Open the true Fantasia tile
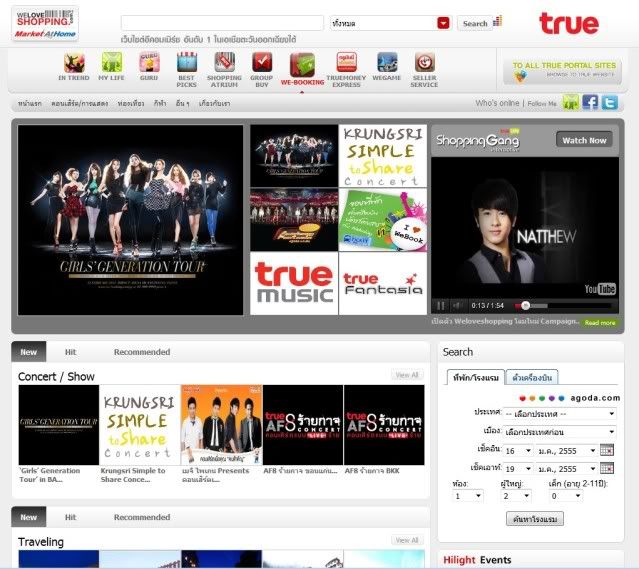Image resolution: width=639 pixels, height=569 pixels. click(383, 283)
